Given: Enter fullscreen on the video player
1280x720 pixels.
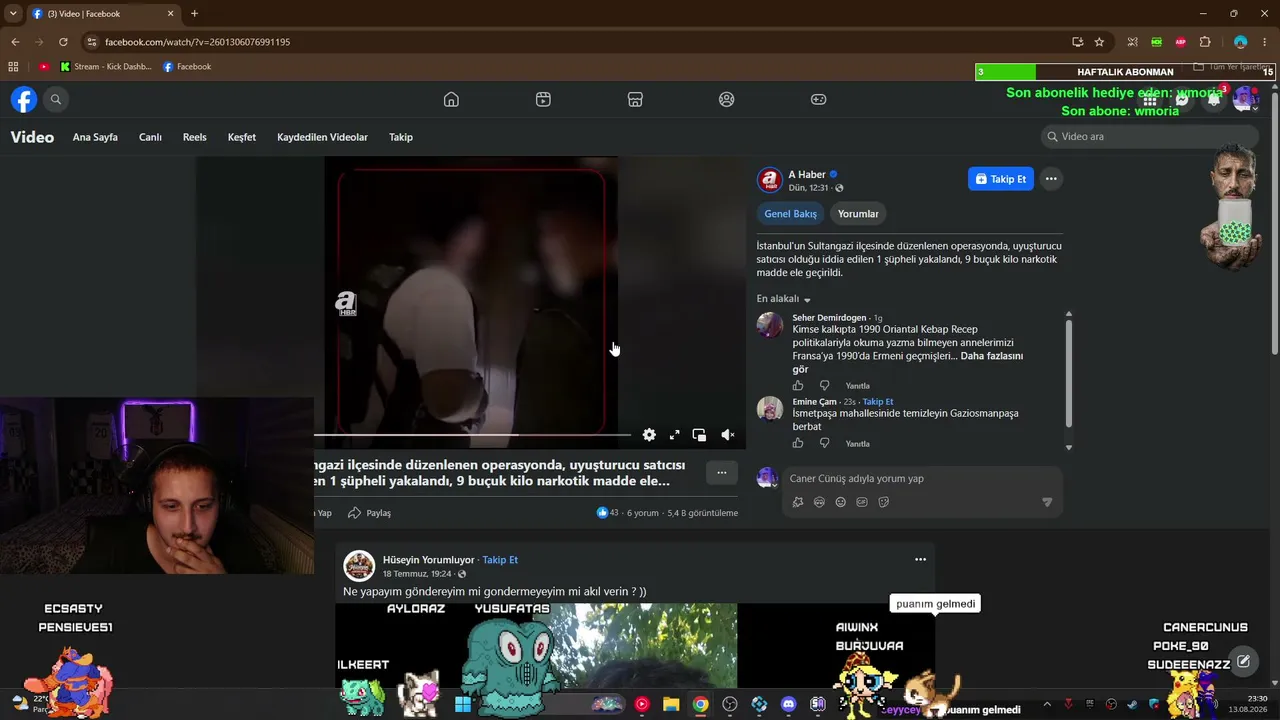Looking at the screenshot, I should coord(675,435).
